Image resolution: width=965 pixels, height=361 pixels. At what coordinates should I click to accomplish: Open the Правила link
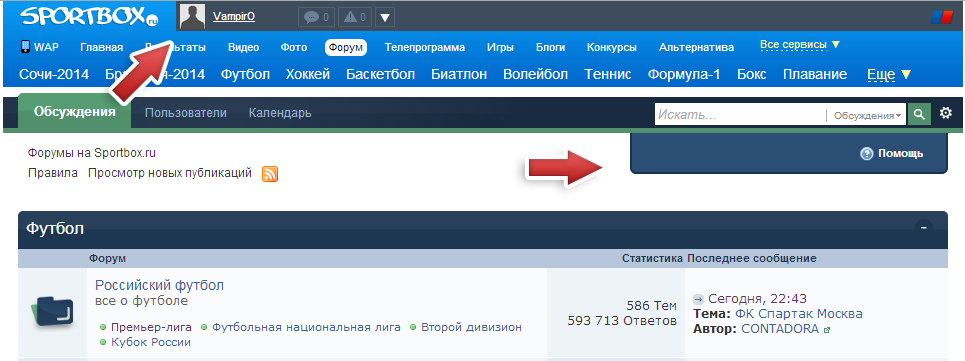pos(53,173)
